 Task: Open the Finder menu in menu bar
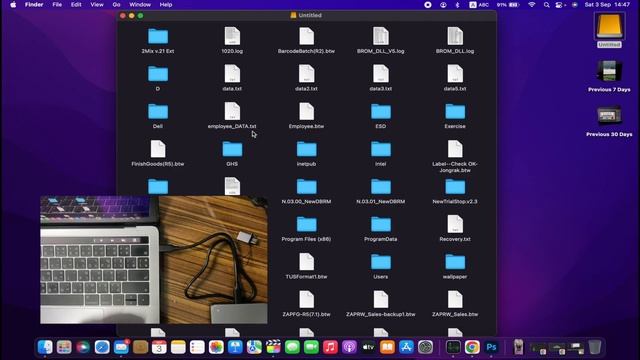click(x=34, y=5)
